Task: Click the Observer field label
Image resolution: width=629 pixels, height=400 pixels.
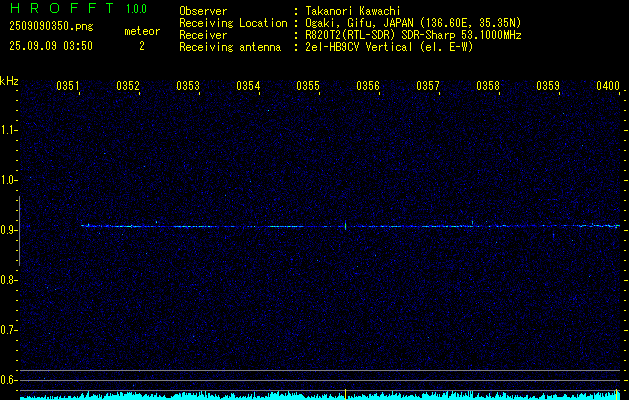Action: 203,11
